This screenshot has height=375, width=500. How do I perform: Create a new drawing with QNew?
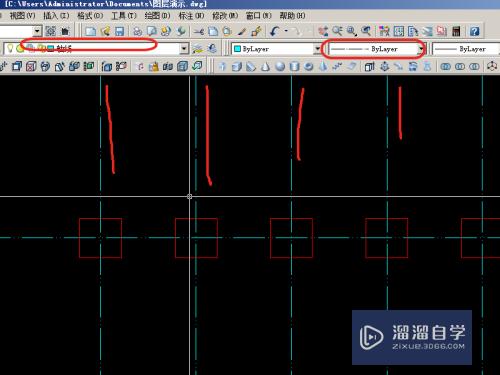pyautogui.click(x=90, y=31)
